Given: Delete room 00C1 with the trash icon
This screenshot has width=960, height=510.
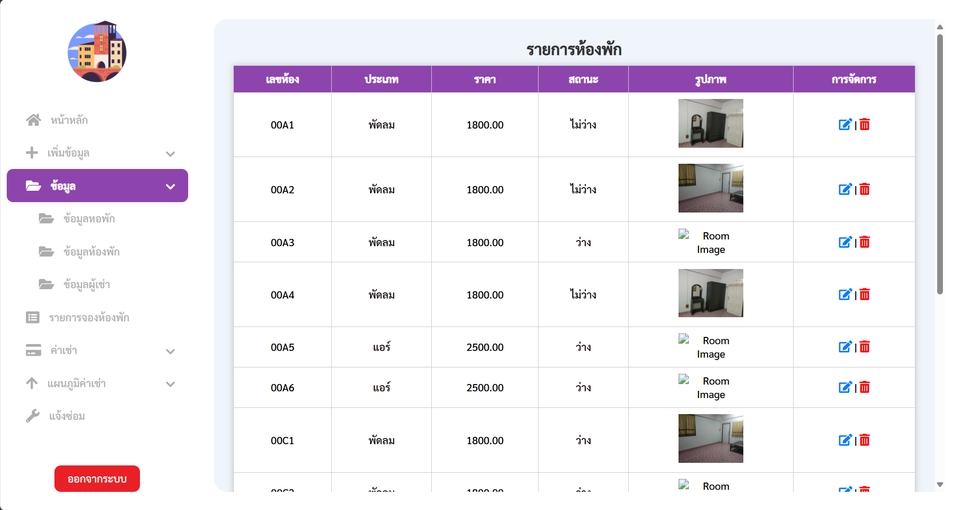Looking at the screenshot, I should coord(864,440).
